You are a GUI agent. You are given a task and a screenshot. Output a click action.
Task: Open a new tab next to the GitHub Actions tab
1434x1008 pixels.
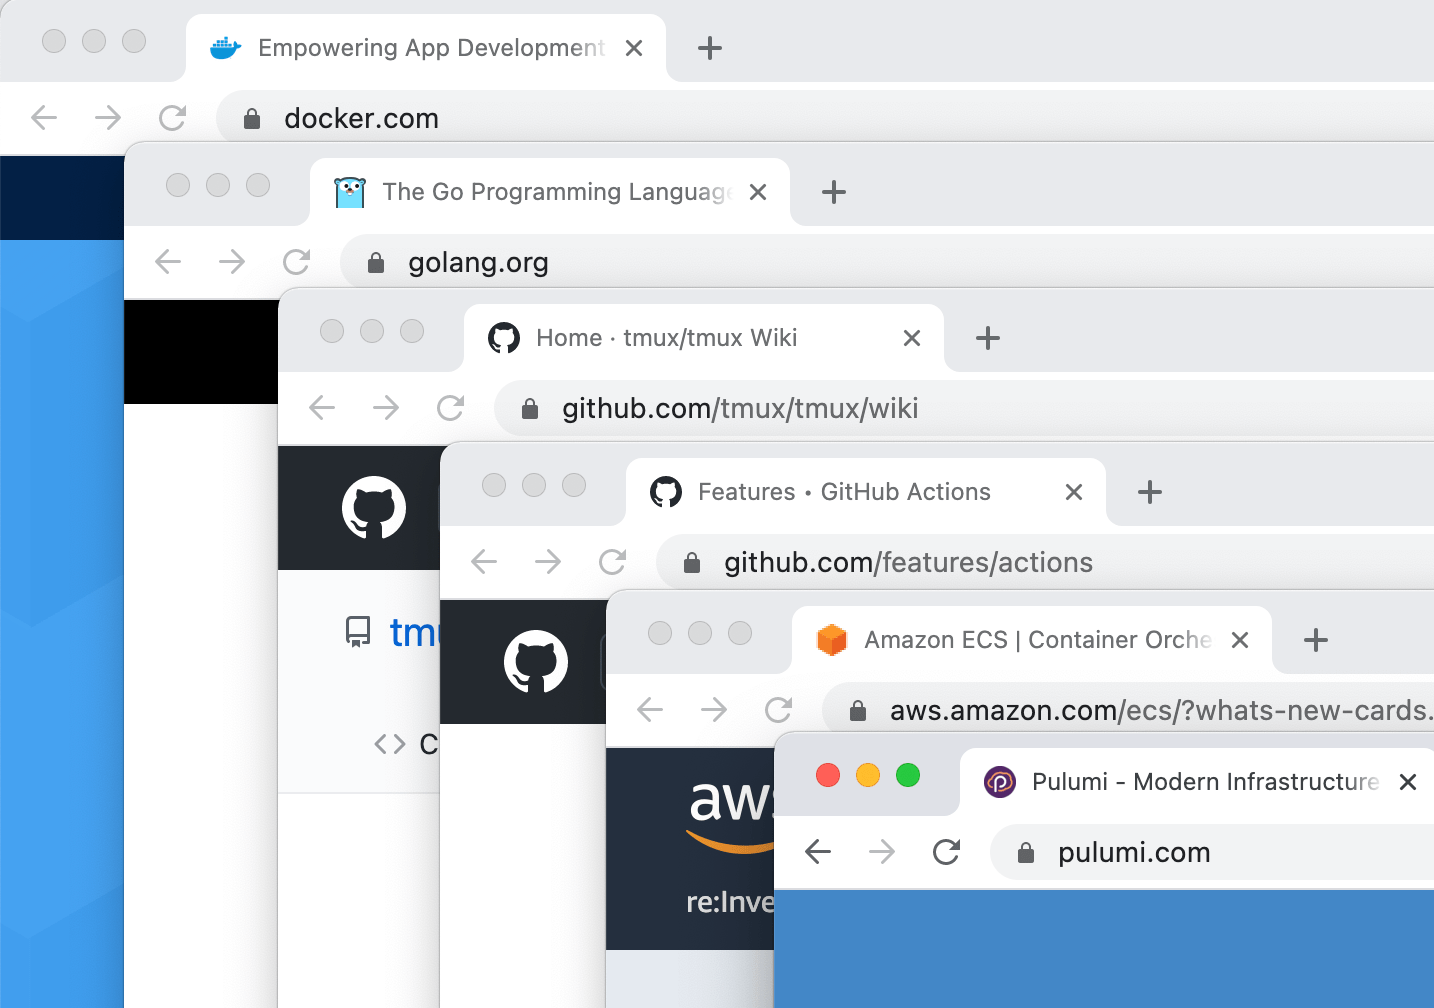pos(1150,492)
